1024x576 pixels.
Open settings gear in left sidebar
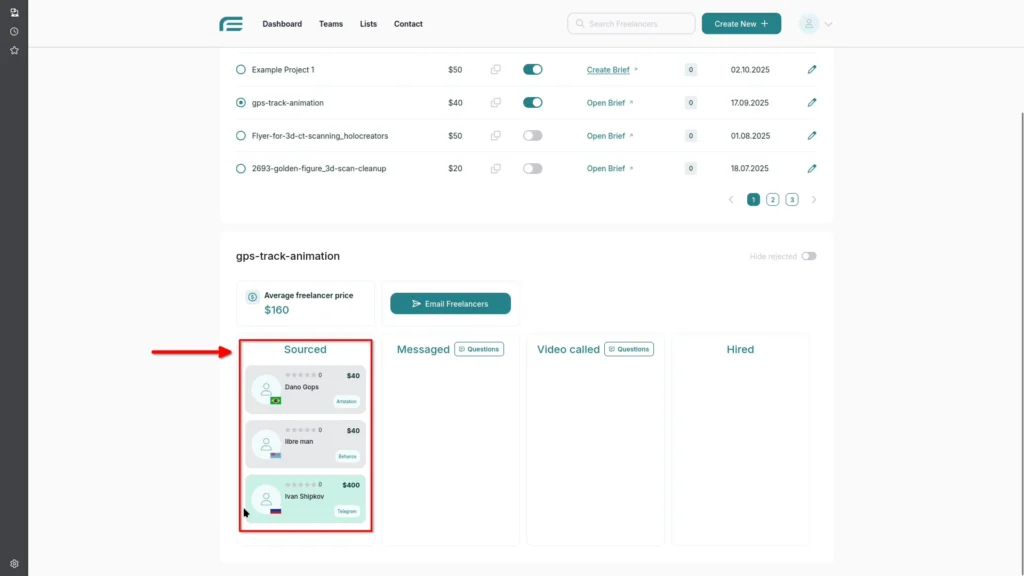14,564
